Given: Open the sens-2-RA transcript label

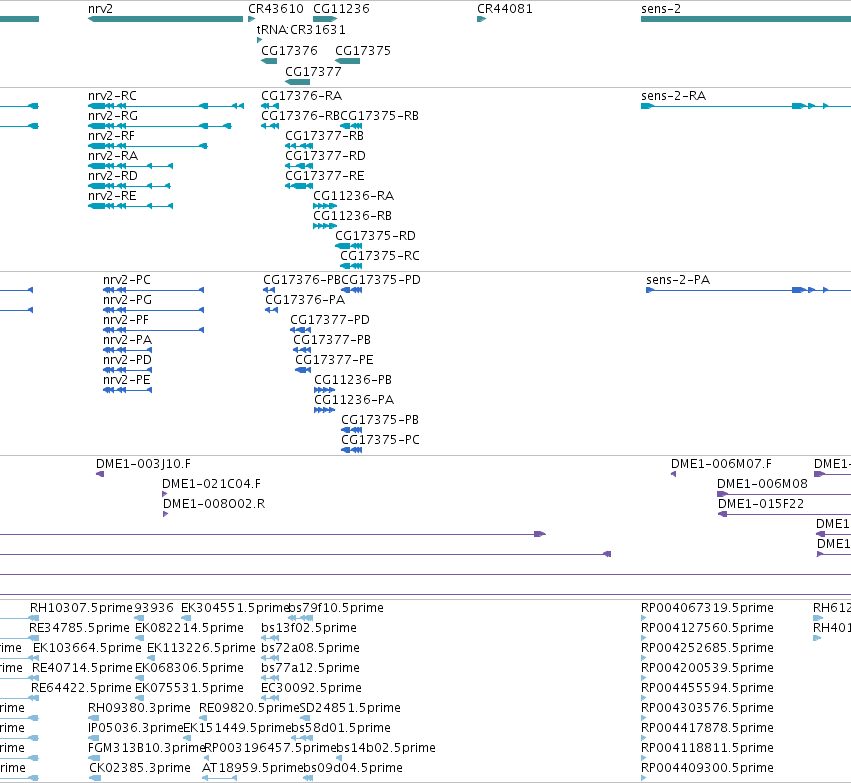Looking at the screenshot, I should [x=674, y=96].
